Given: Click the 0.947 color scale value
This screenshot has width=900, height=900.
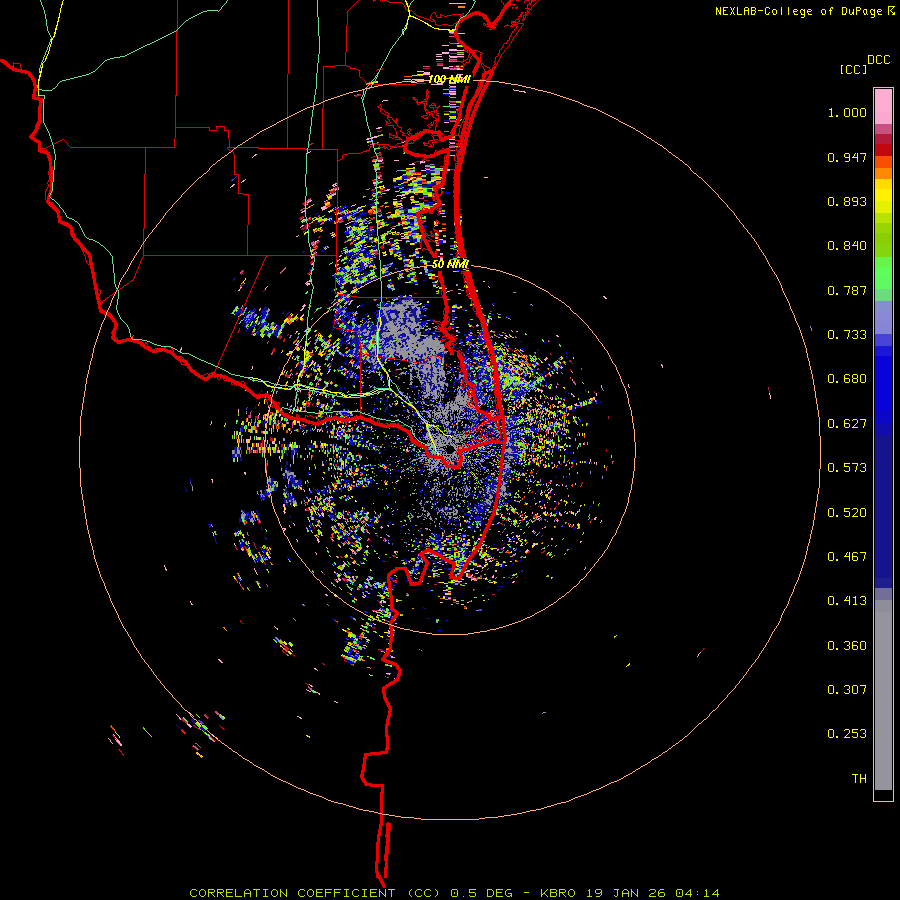Looking at the screenshot, I should 847,157.
